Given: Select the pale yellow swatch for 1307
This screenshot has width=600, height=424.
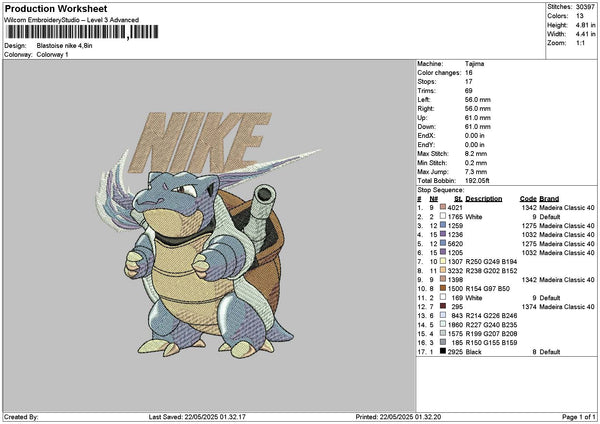Looking at the screenshot, I should (x=443, y=261).
